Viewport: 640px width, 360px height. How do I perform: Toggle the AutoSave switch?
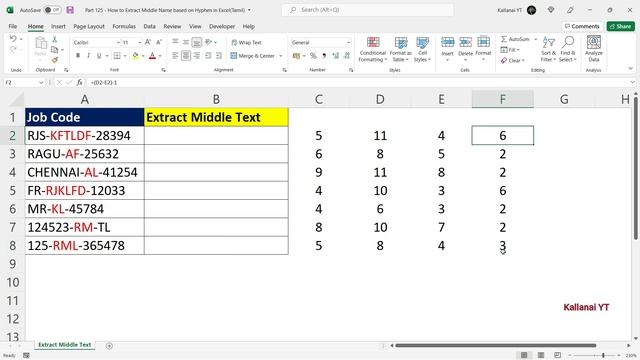tap(52, 10)
